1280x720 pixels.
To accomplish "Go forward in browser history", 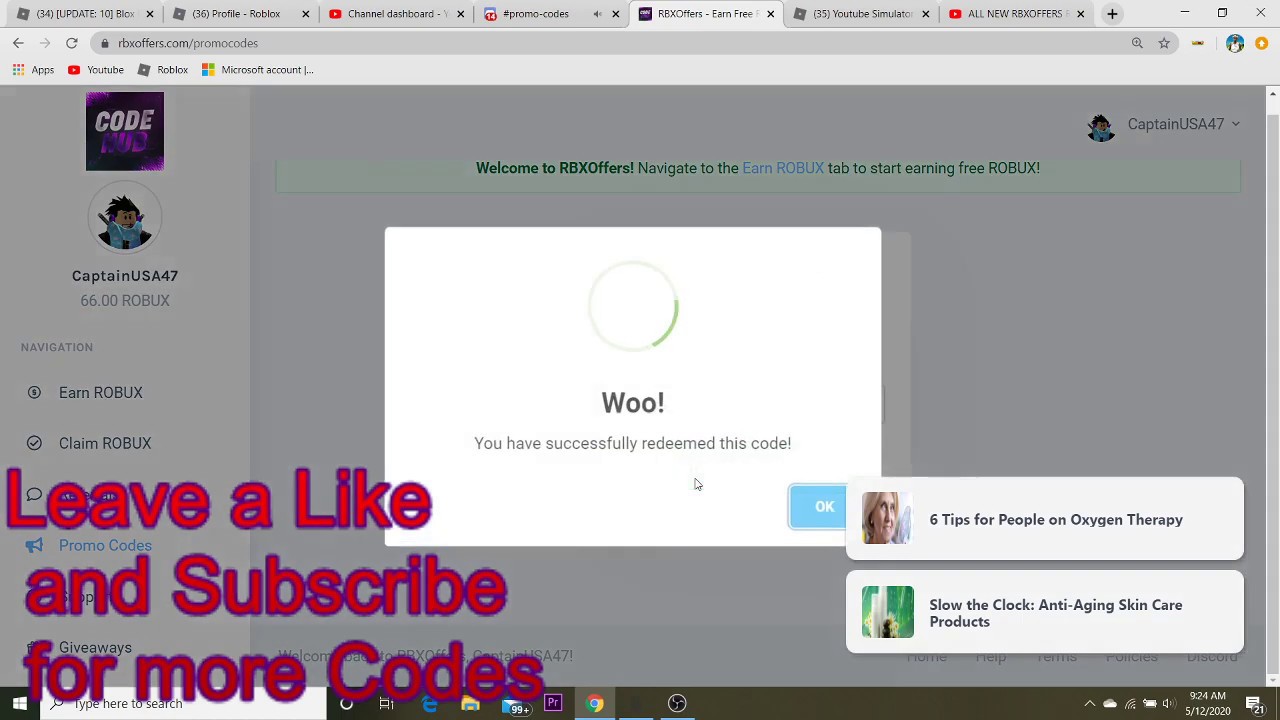I will click(x=45, y=43).
